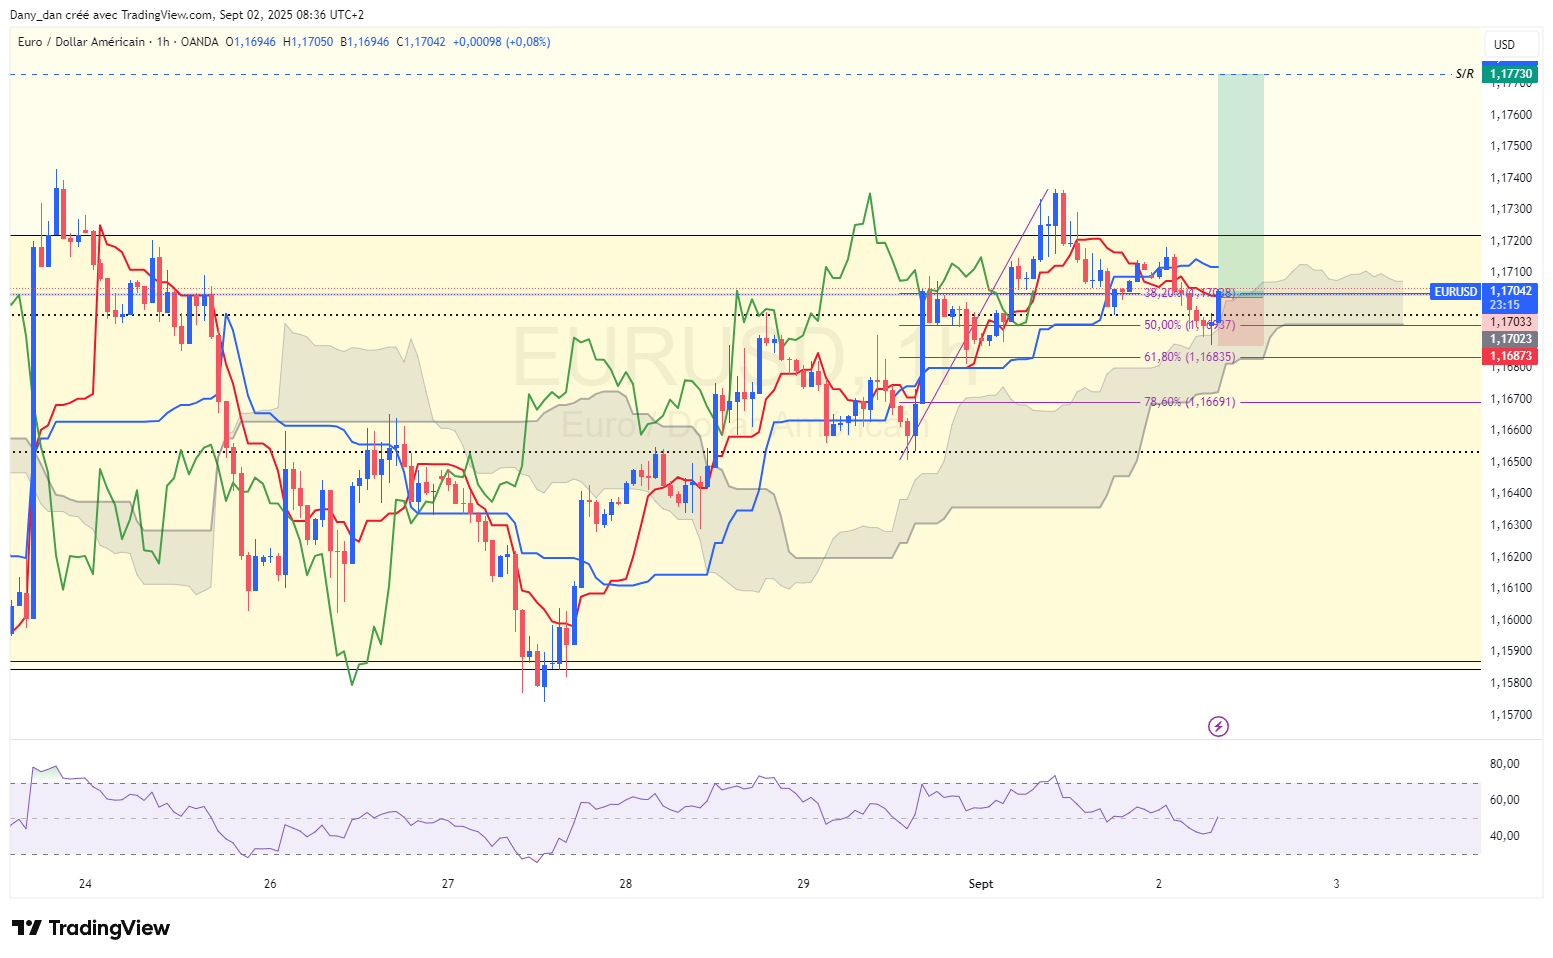The width and height of the screenshot is (1553, 958).
Task: Click 1,15800 on the price scale
Action: pyautogui.click(x=1511, y=683)
